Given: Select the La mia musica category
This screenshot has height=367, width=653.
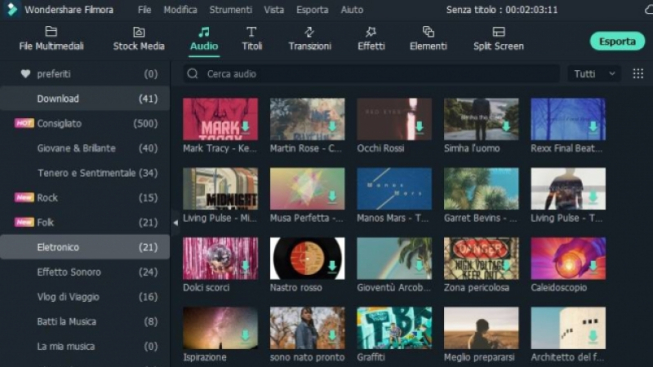Looking at the screenshot, I should [85, 346].
